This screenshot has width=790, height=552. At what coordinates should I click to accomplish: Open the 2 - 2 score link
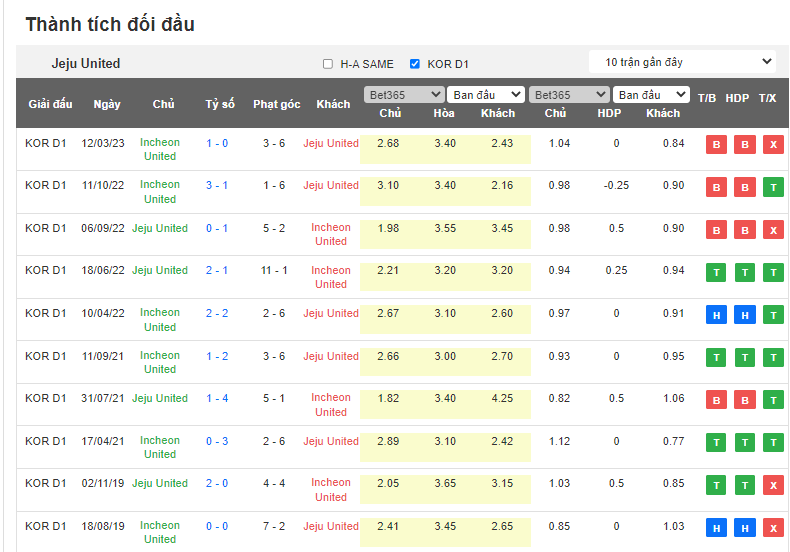[x=217, y=313]
